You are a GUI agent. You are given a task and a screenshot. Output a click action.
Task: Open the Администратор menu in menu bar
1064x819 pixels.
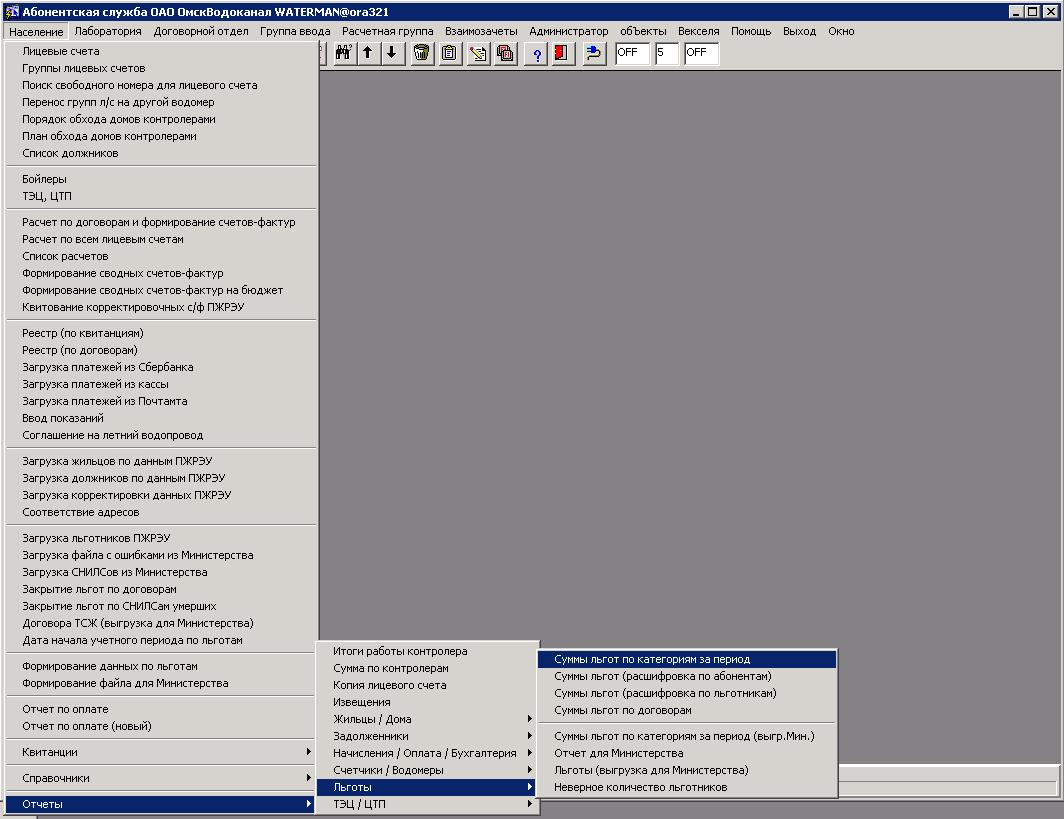[x=568, y=31]
